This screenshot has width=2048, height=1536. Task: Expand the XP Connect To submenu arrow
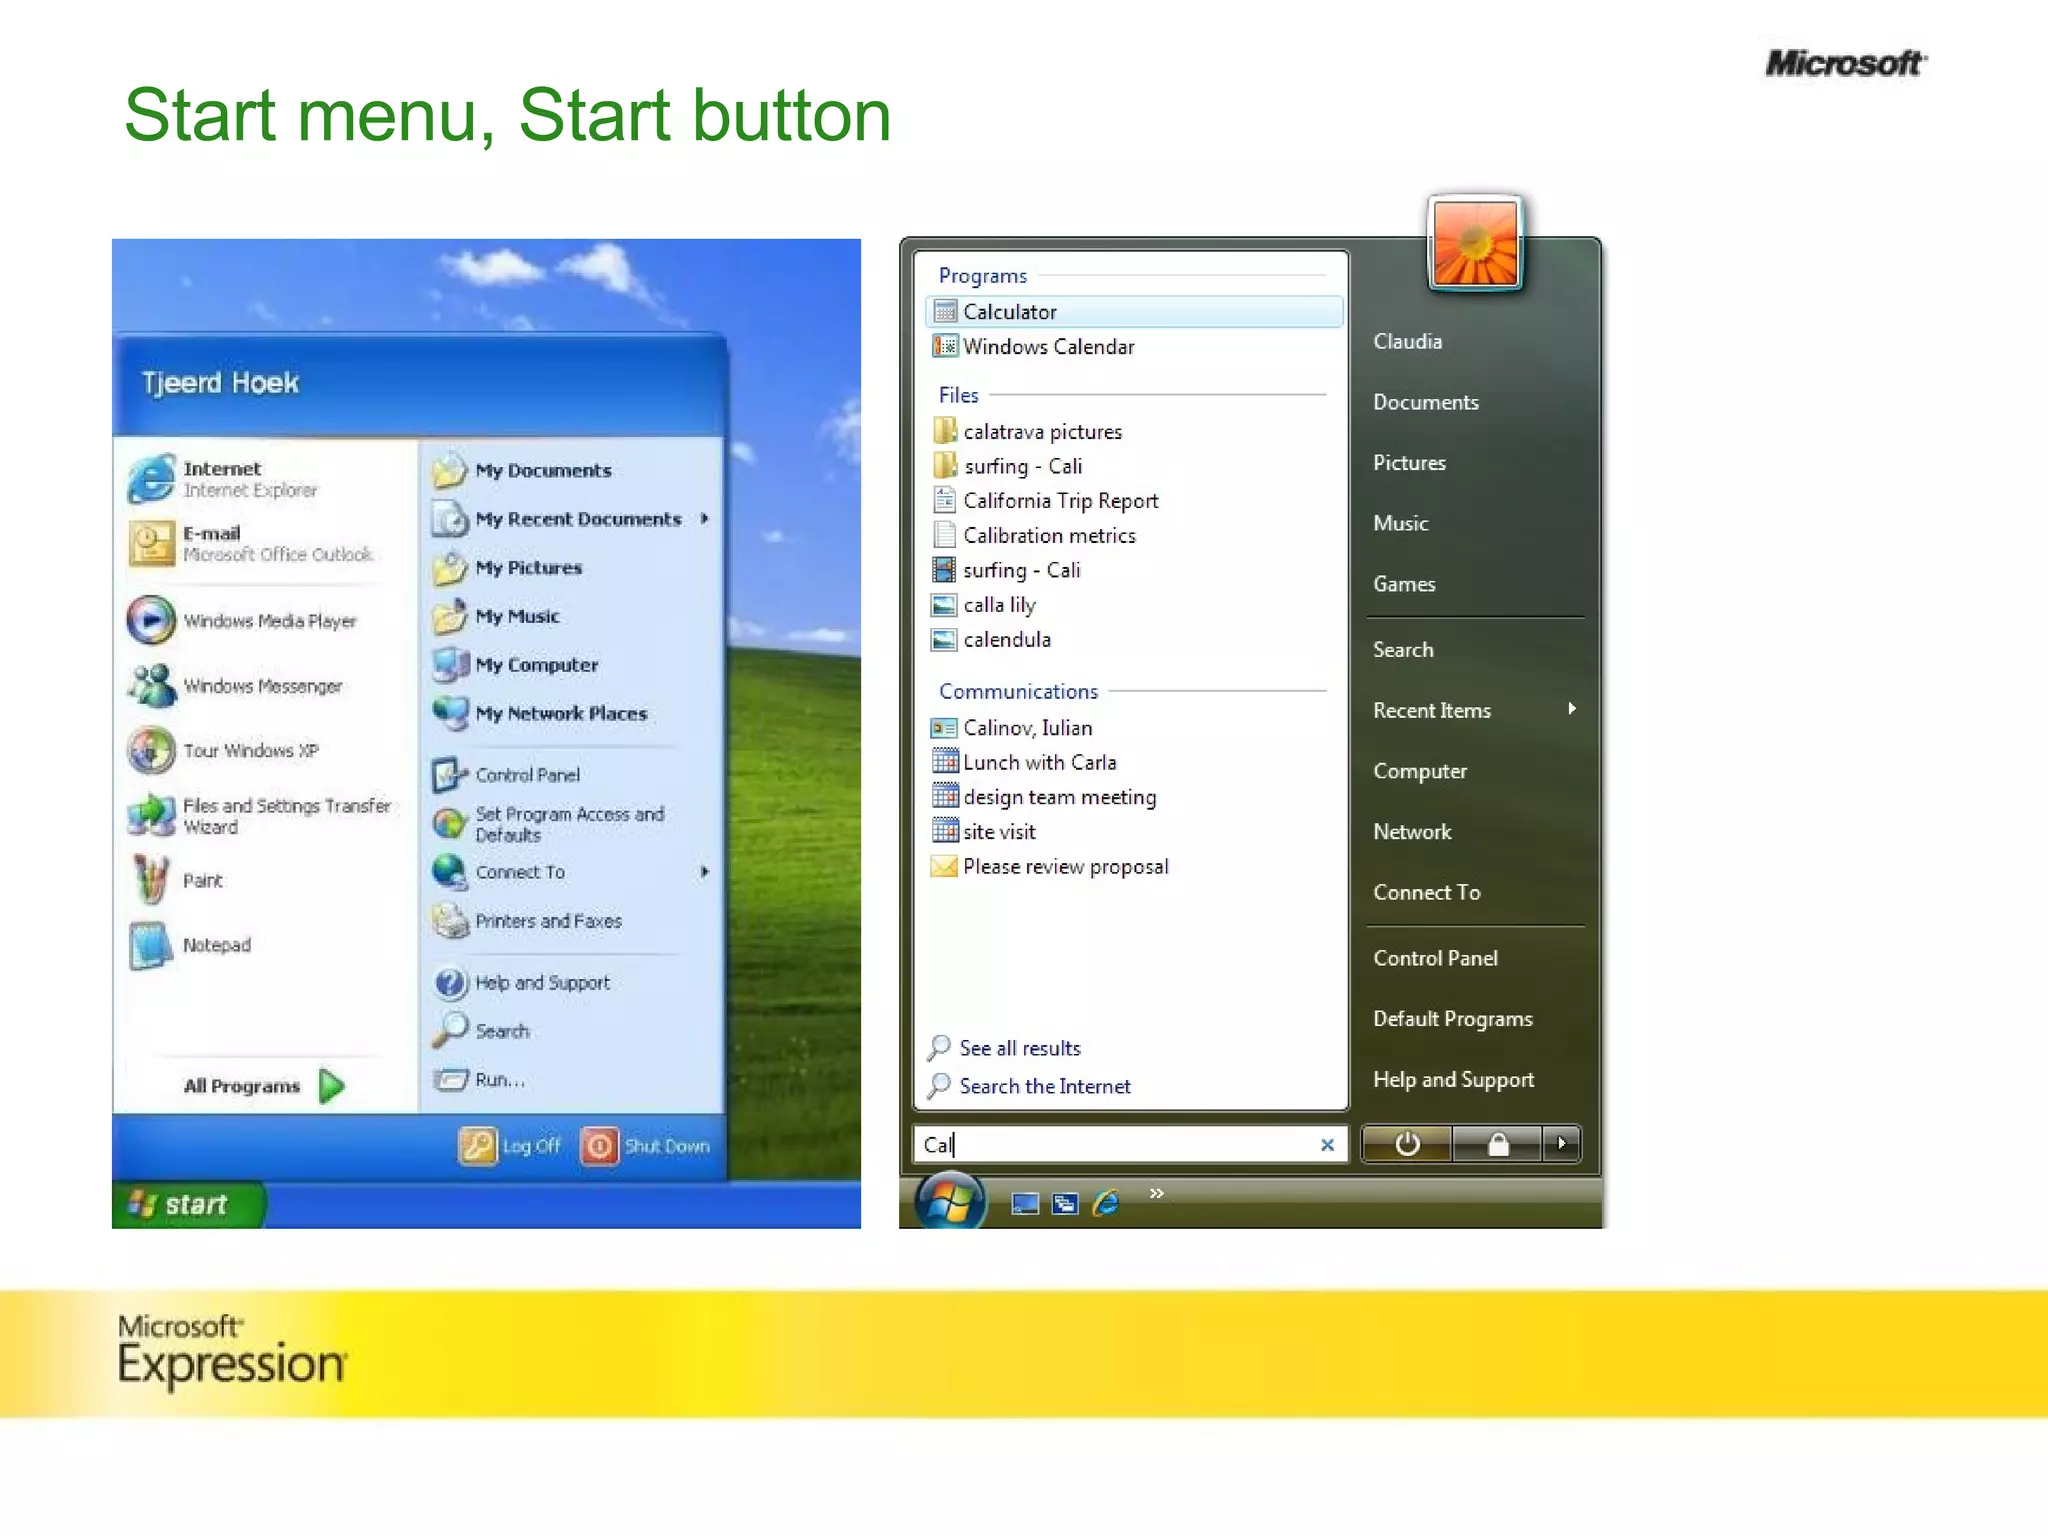pyautogui.click(x=705, y=872)
